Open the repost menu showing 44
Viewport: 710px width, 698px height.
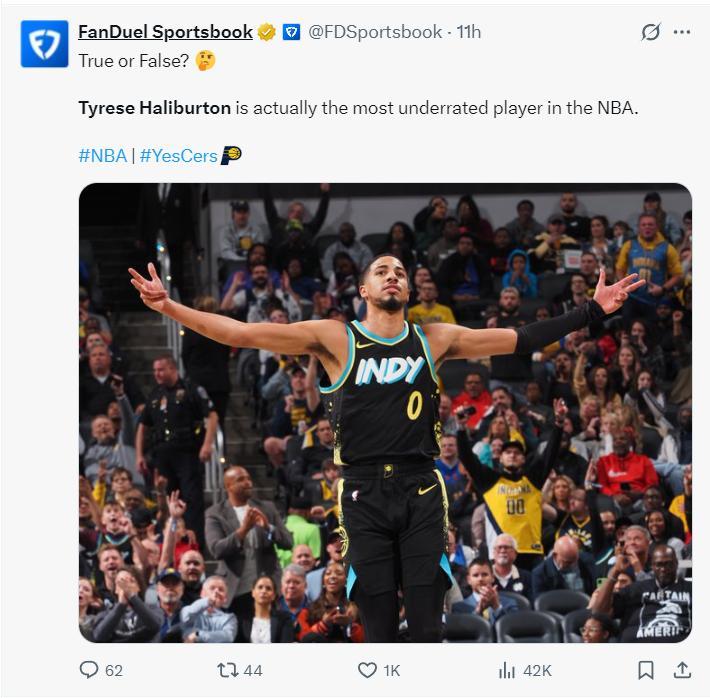228,670
